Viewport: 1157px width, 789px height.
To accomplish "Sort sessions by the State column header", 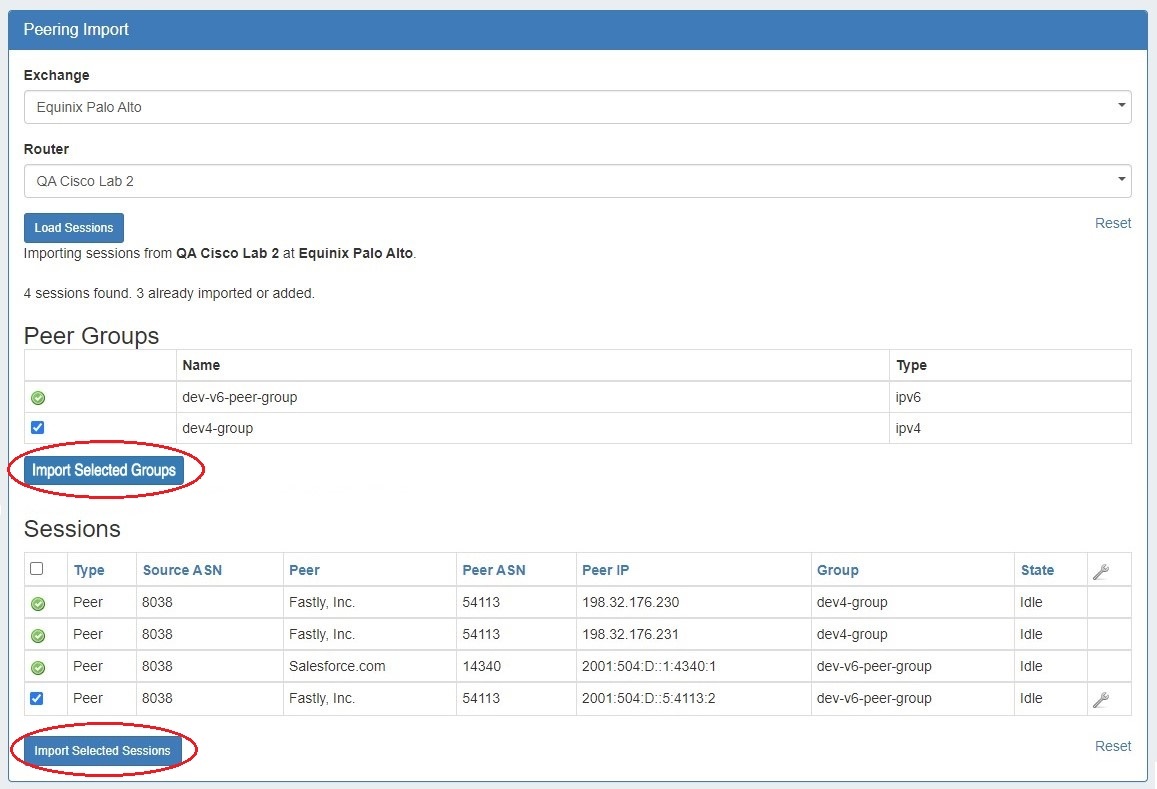I will [x=1037, y=570].
